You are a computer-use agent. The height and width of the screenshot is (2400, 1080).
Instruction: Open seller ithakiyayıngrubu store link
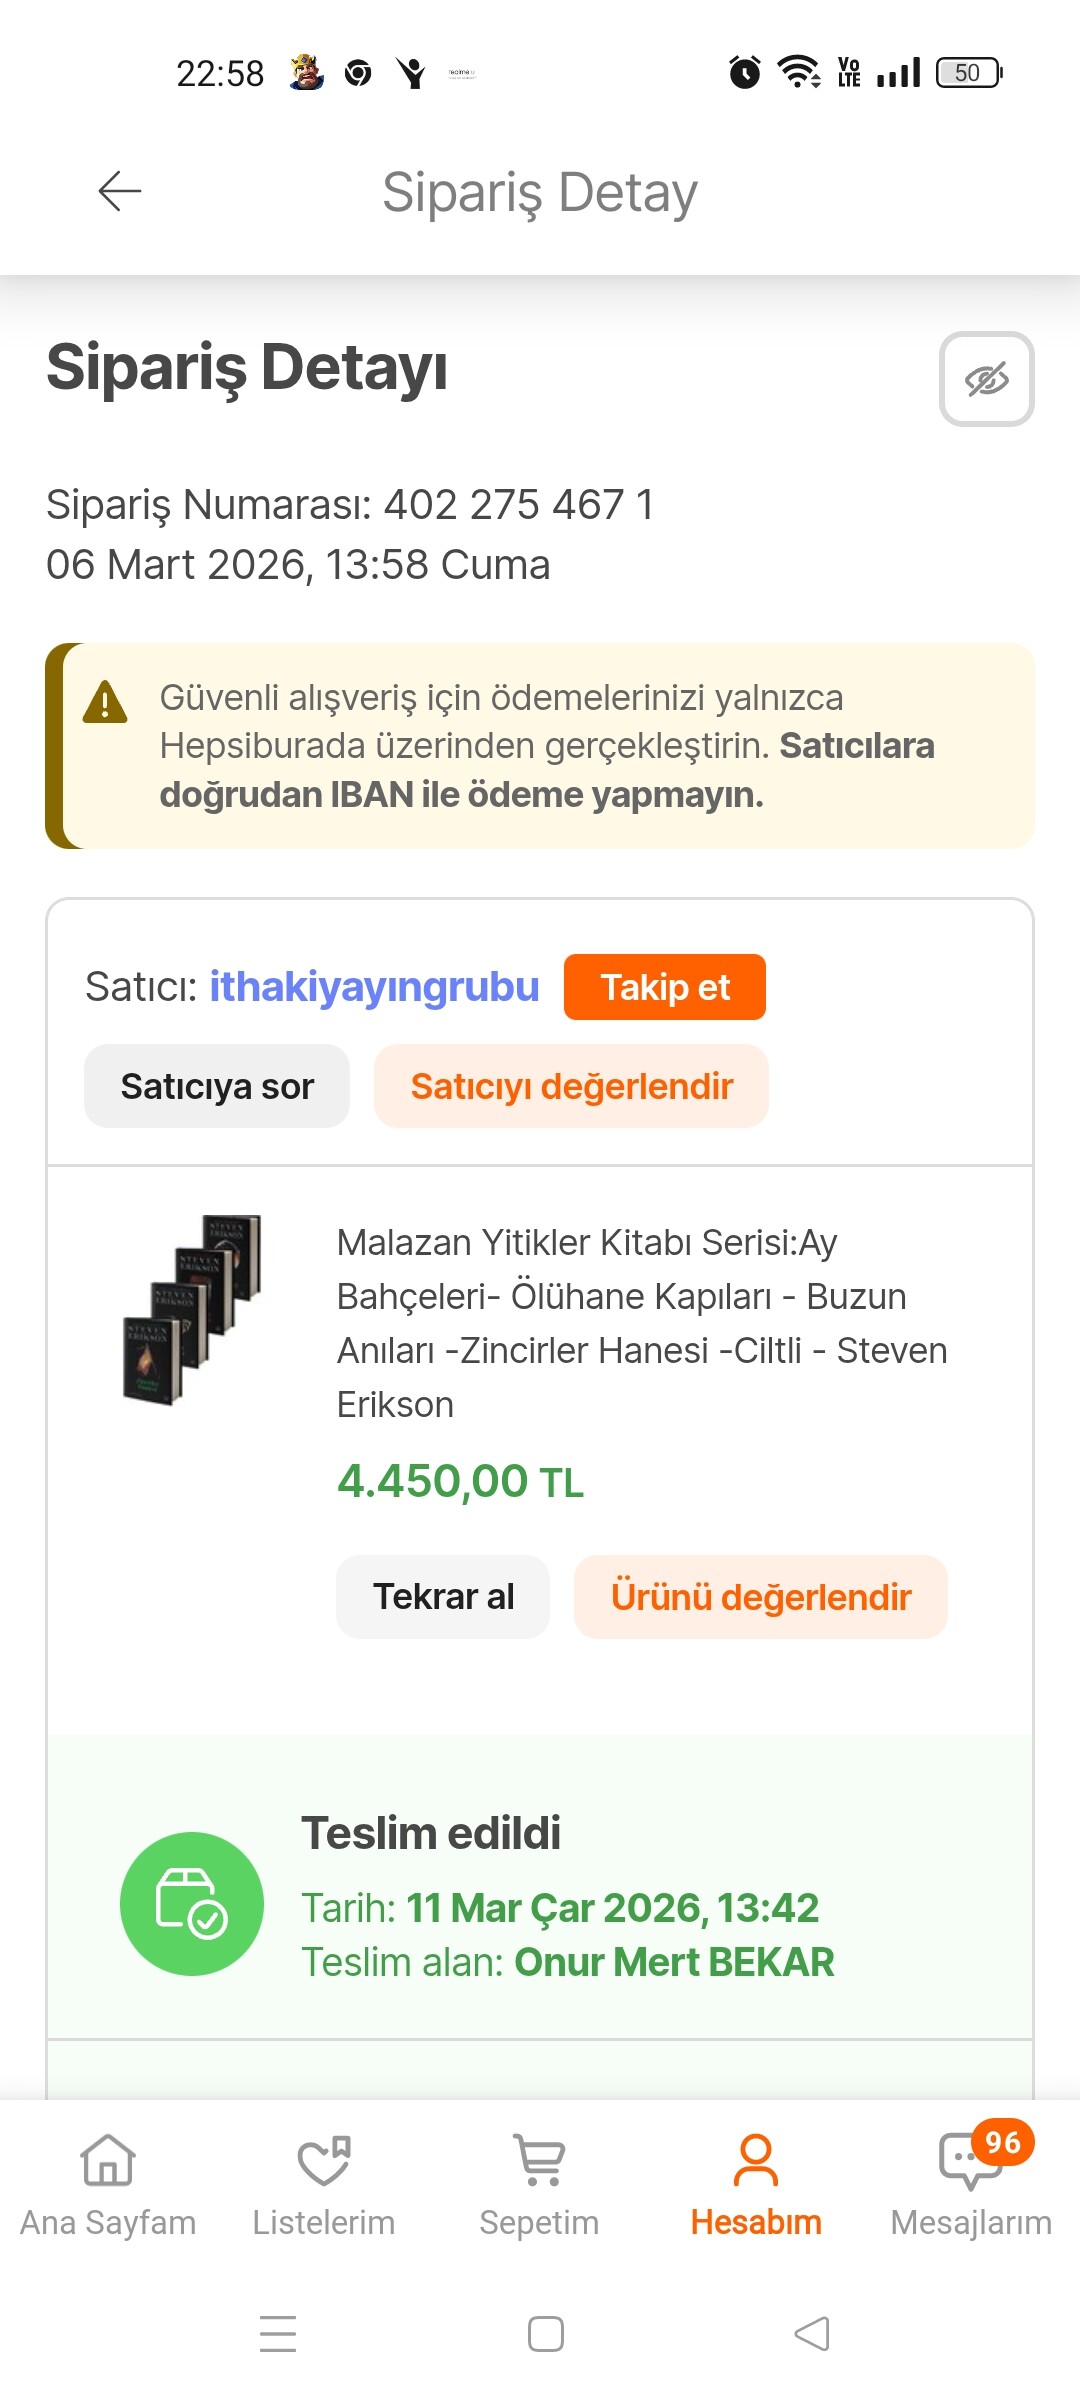pos(374,987)
